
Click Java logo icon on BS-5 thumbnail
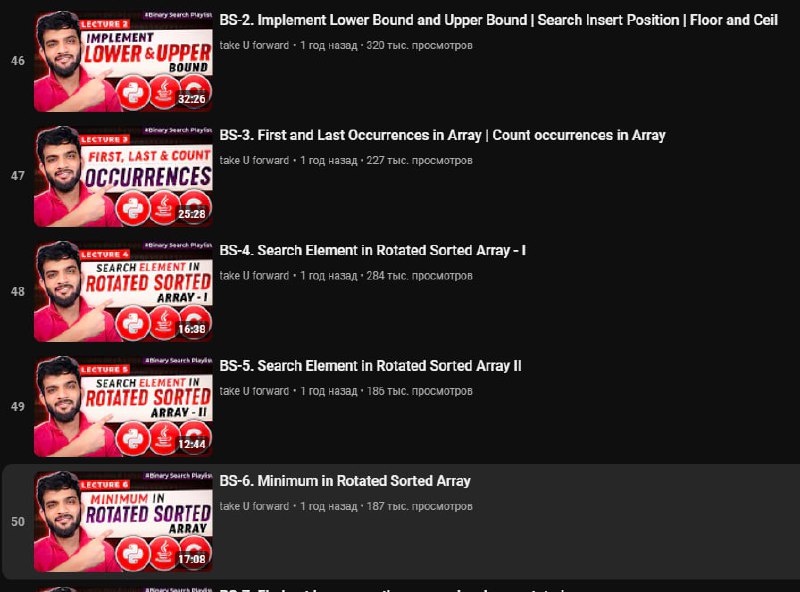click(x=164, y=438)
